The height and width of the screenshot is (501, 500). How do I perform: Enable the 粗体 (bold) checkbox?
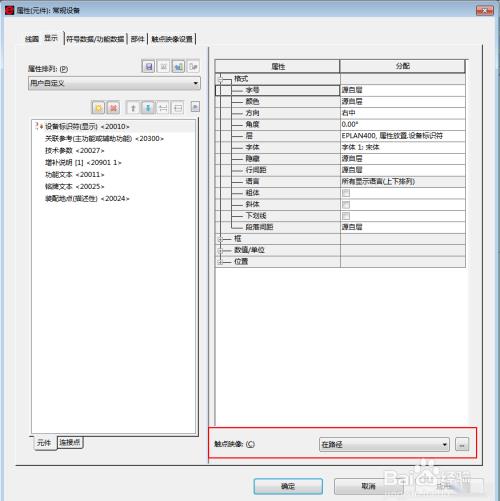pyautogui.click(x=346, y=193)
